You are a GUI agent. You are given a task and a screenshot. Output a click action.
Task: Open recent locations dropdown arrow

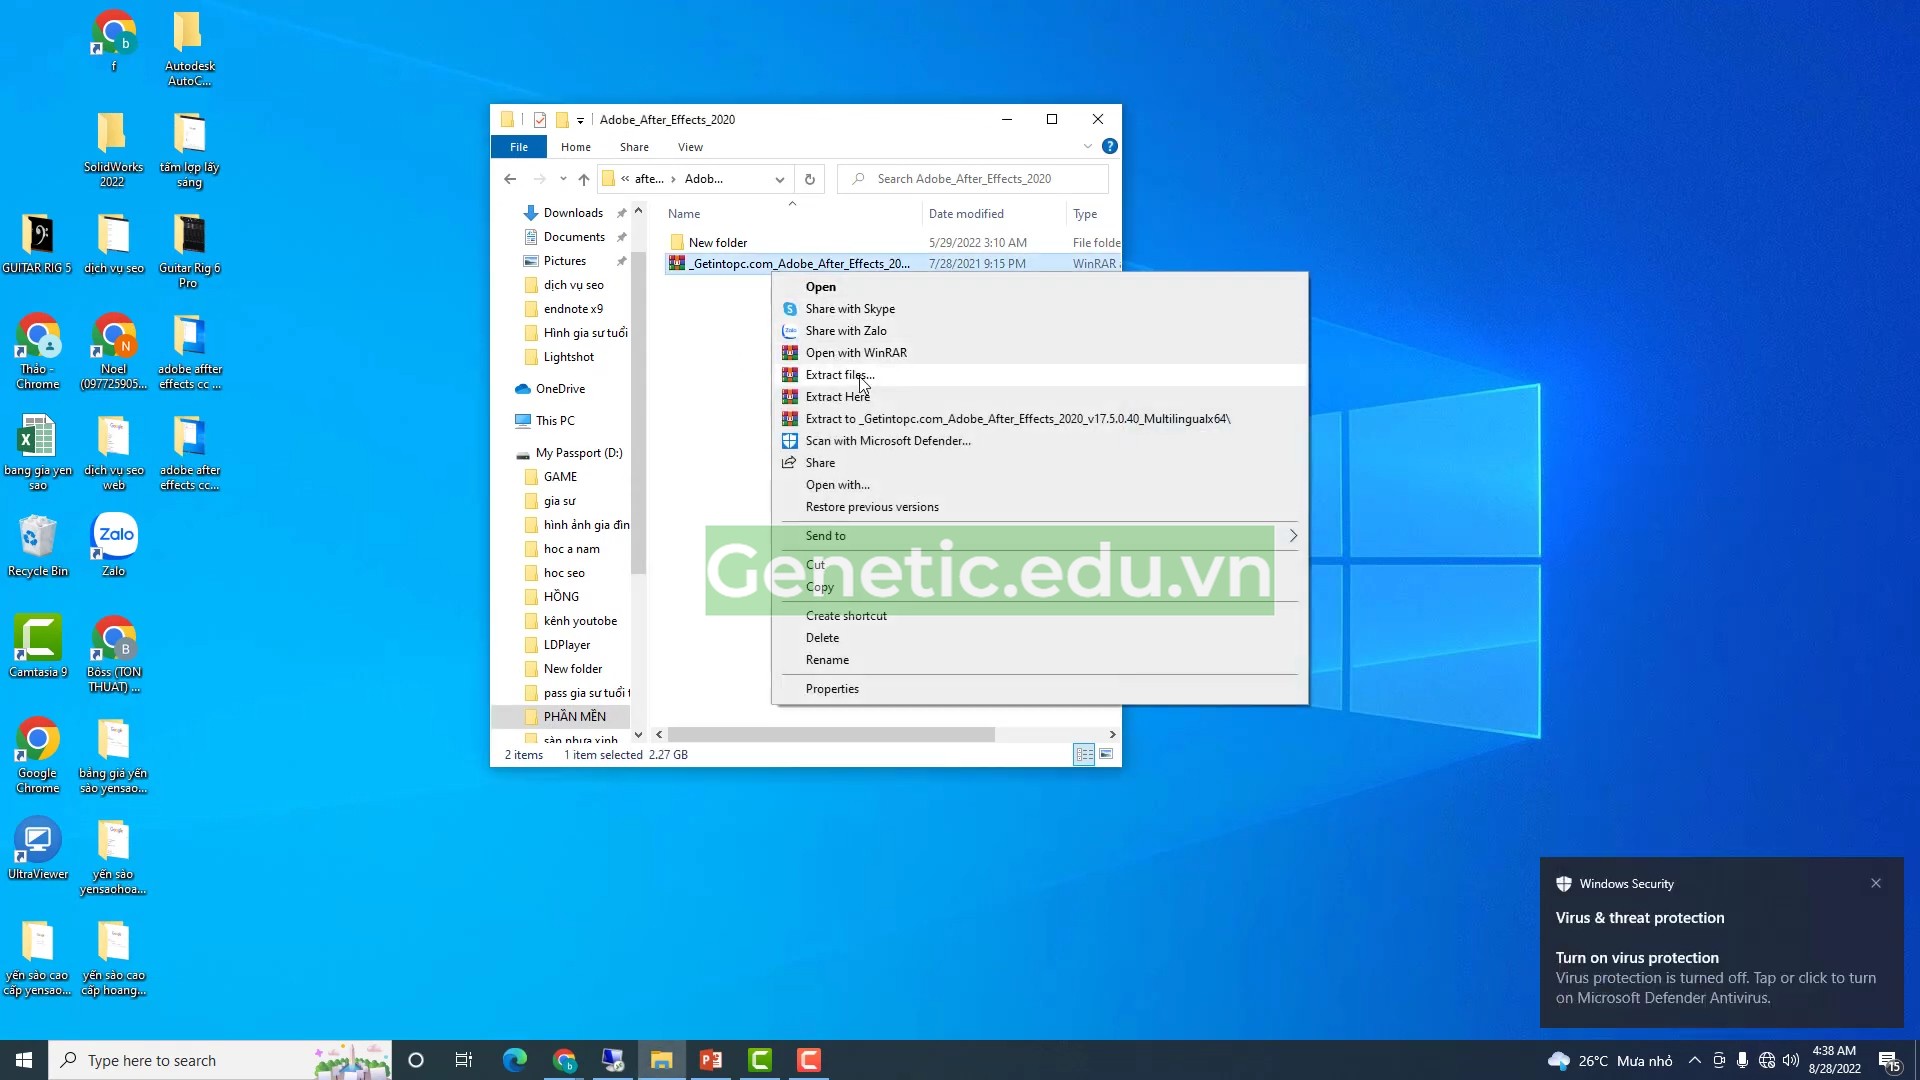tap(563, 179)
